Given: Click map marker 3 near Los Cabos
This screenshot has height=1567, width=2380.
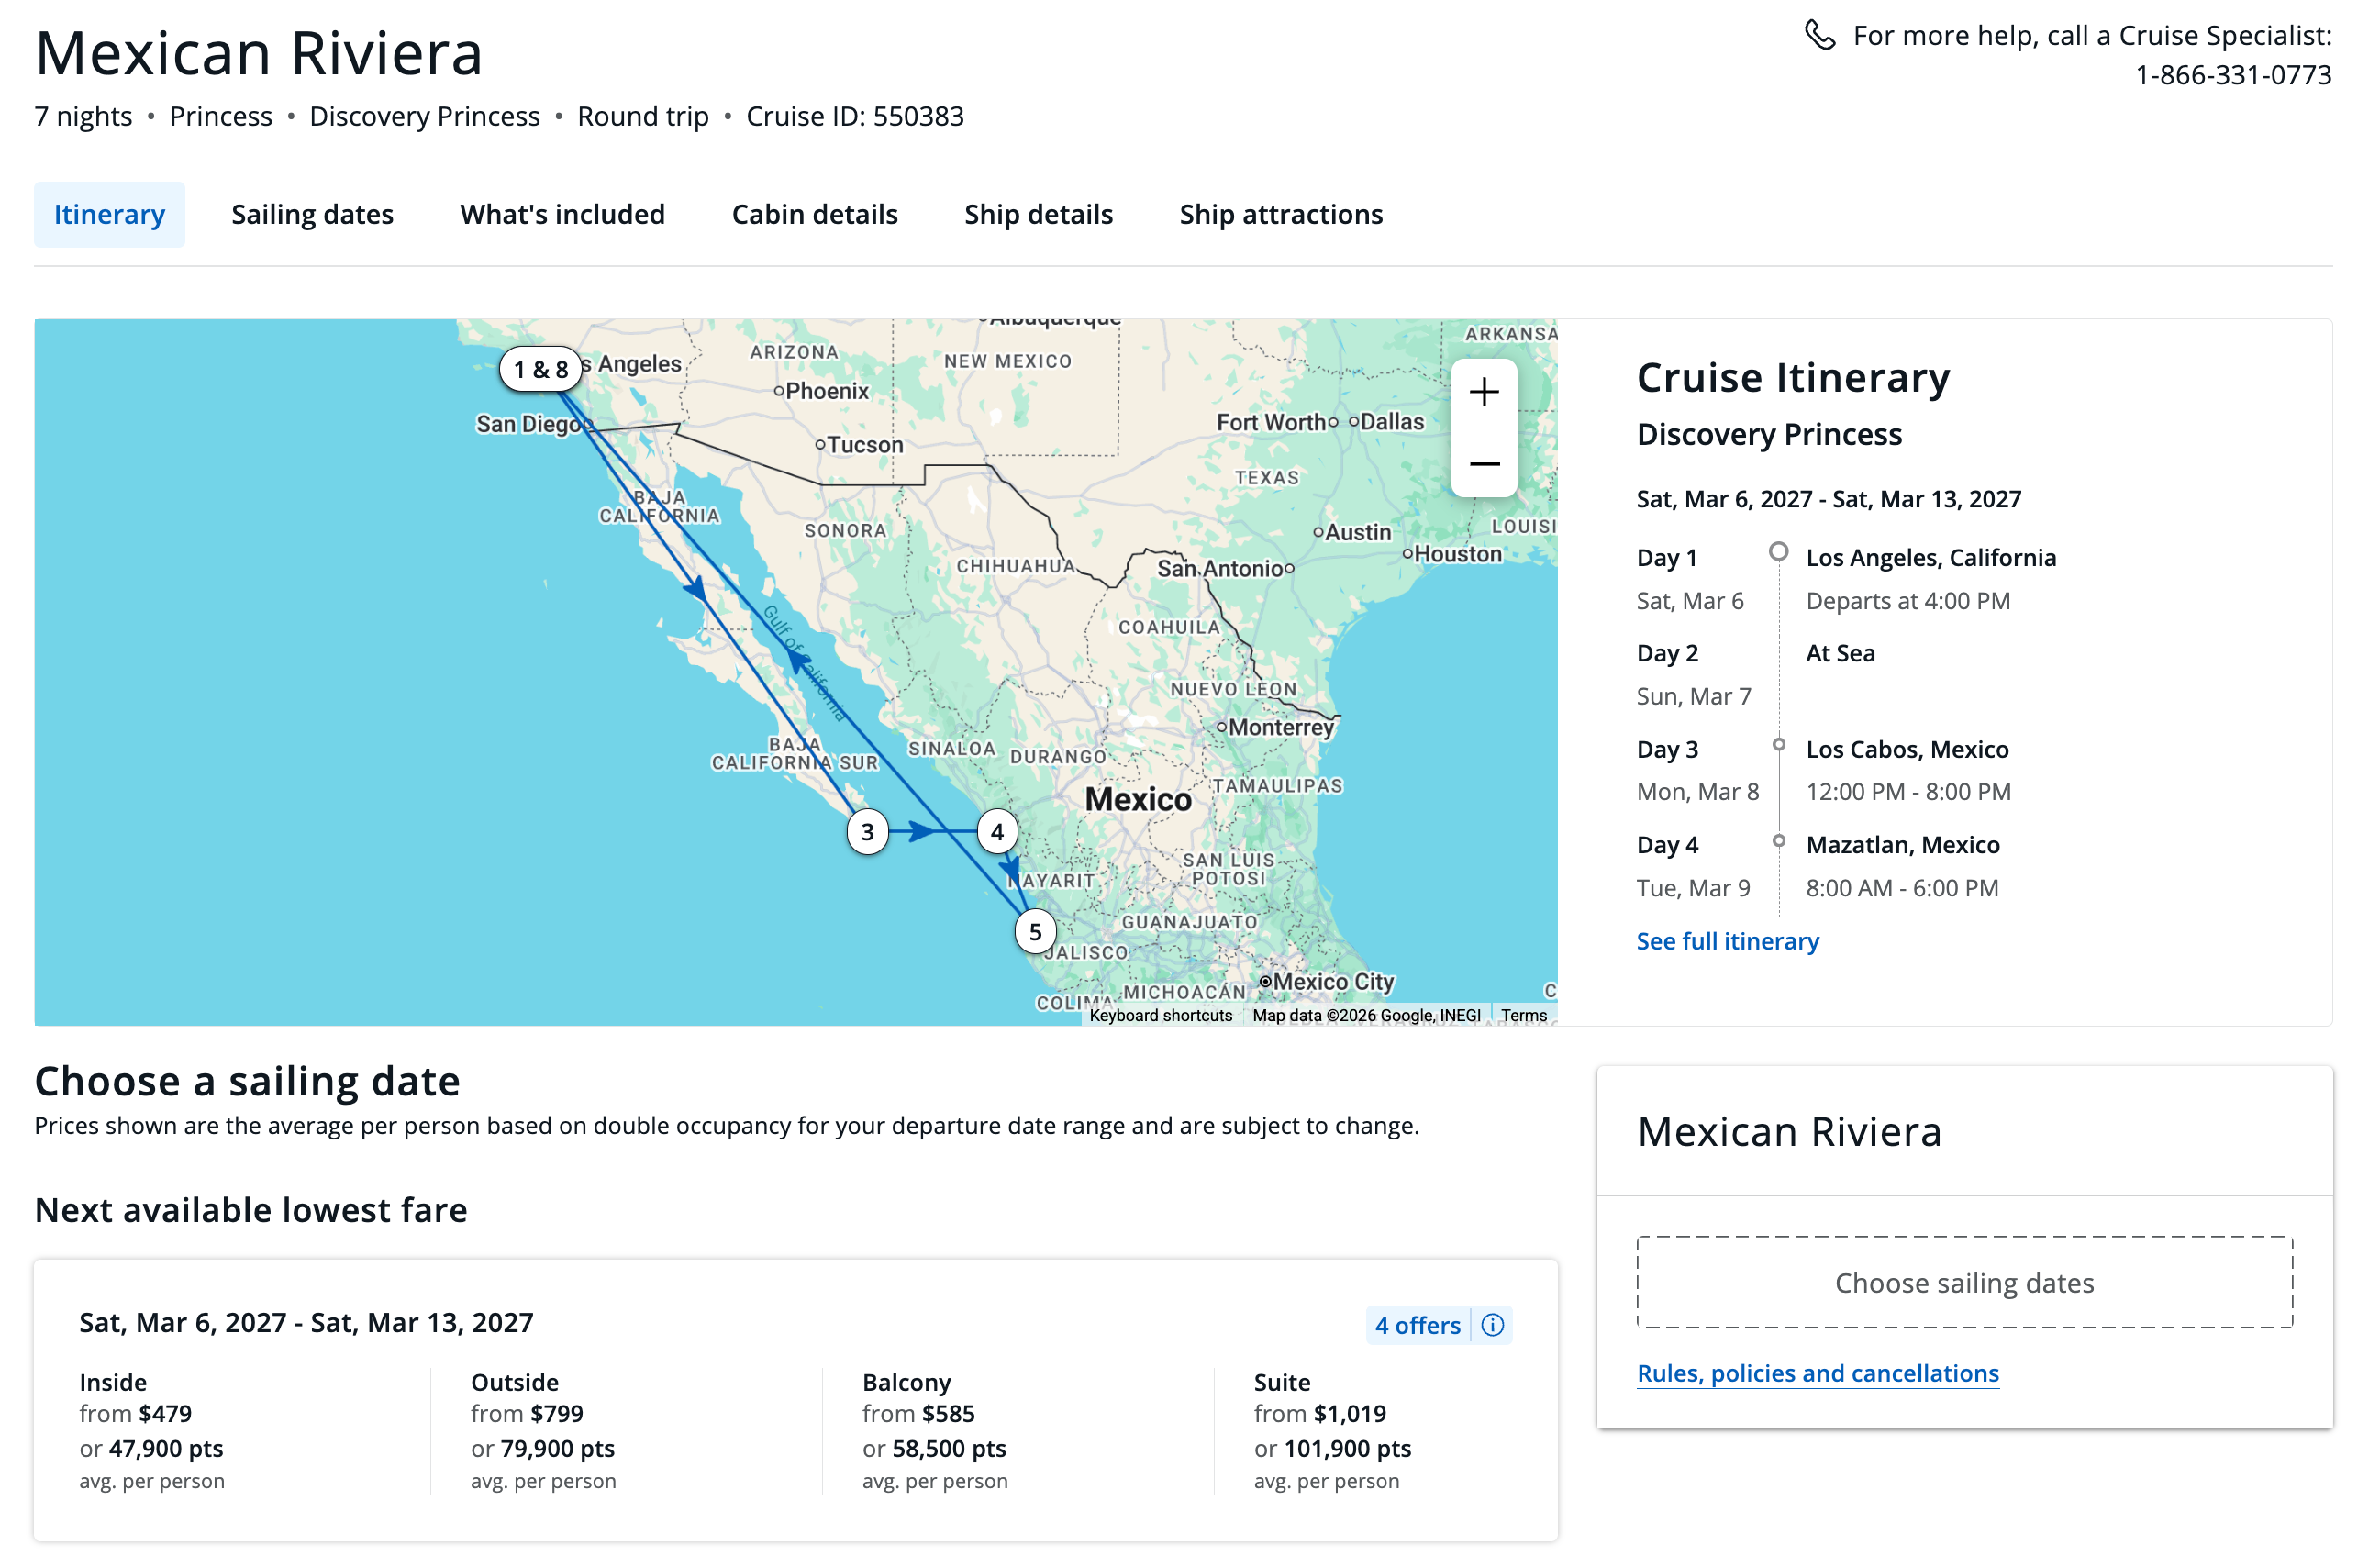Looking at the screenshot, I should click(x=866, y=830).
